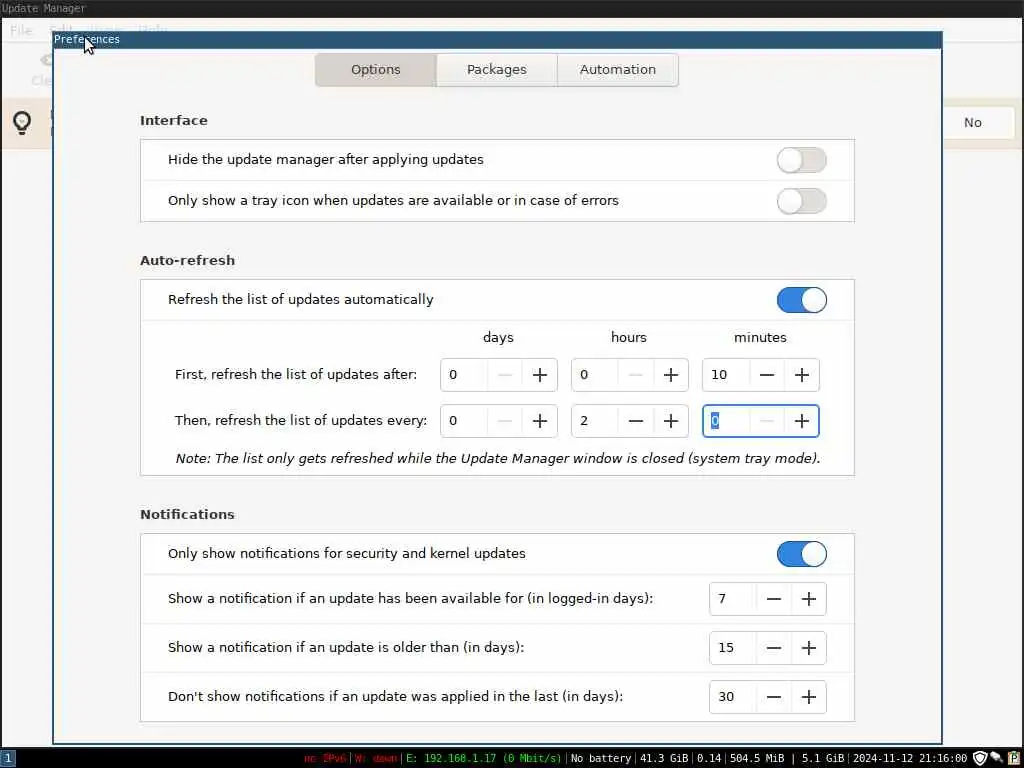The height and width of the screenshot is (768, 1024).
Task: Click workspace 1 indicator in the bar
Action: pos(7,758)
